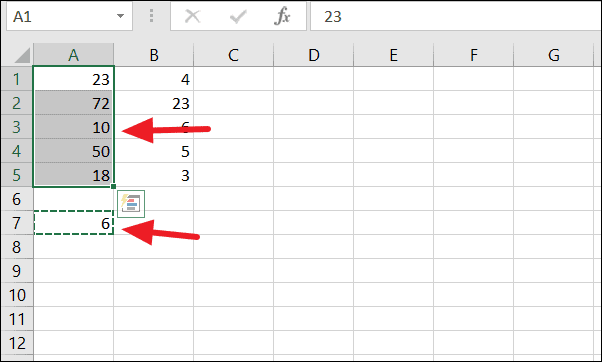Select row 12 header

(17, 342)
